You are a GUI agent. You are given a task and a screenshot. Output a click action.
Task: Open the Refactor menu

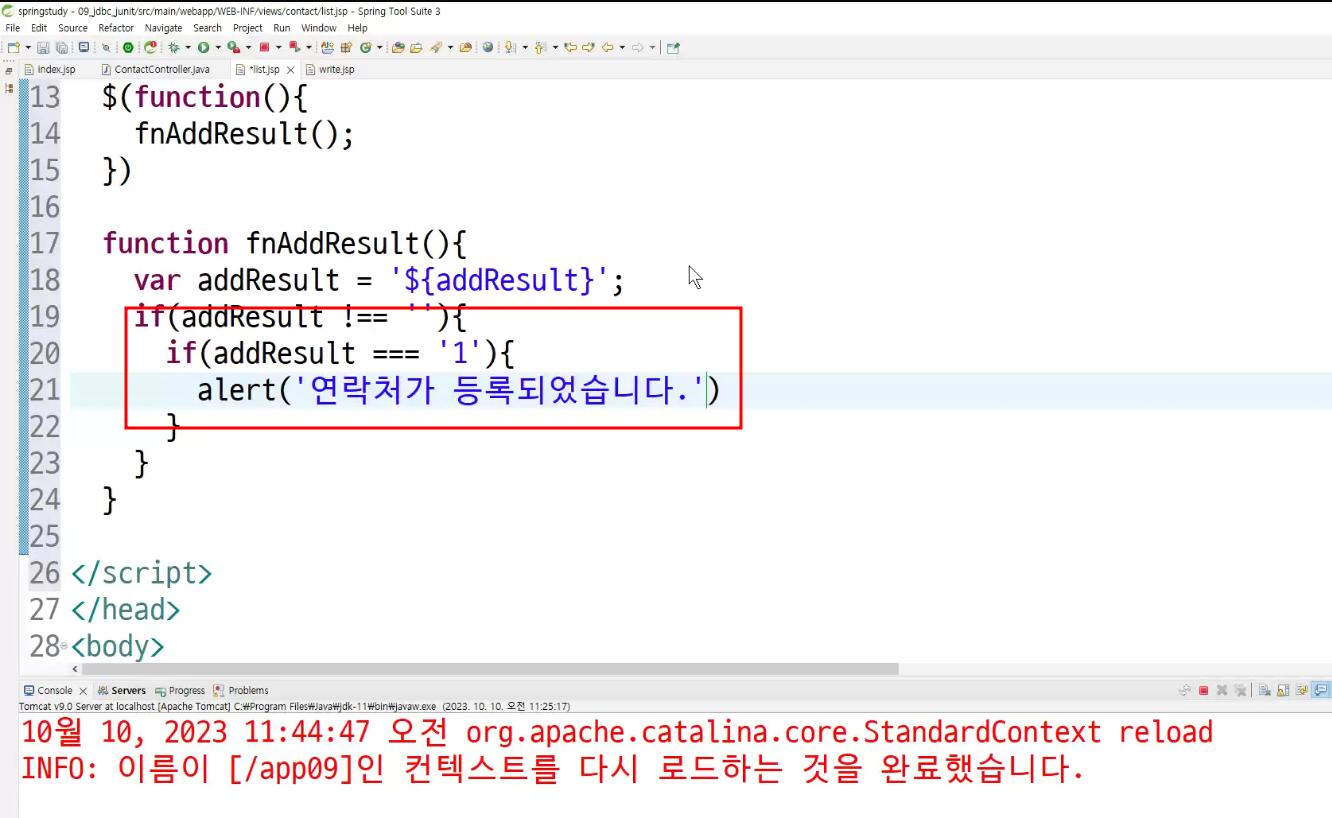pyautogui.click(x=116, y=28)
